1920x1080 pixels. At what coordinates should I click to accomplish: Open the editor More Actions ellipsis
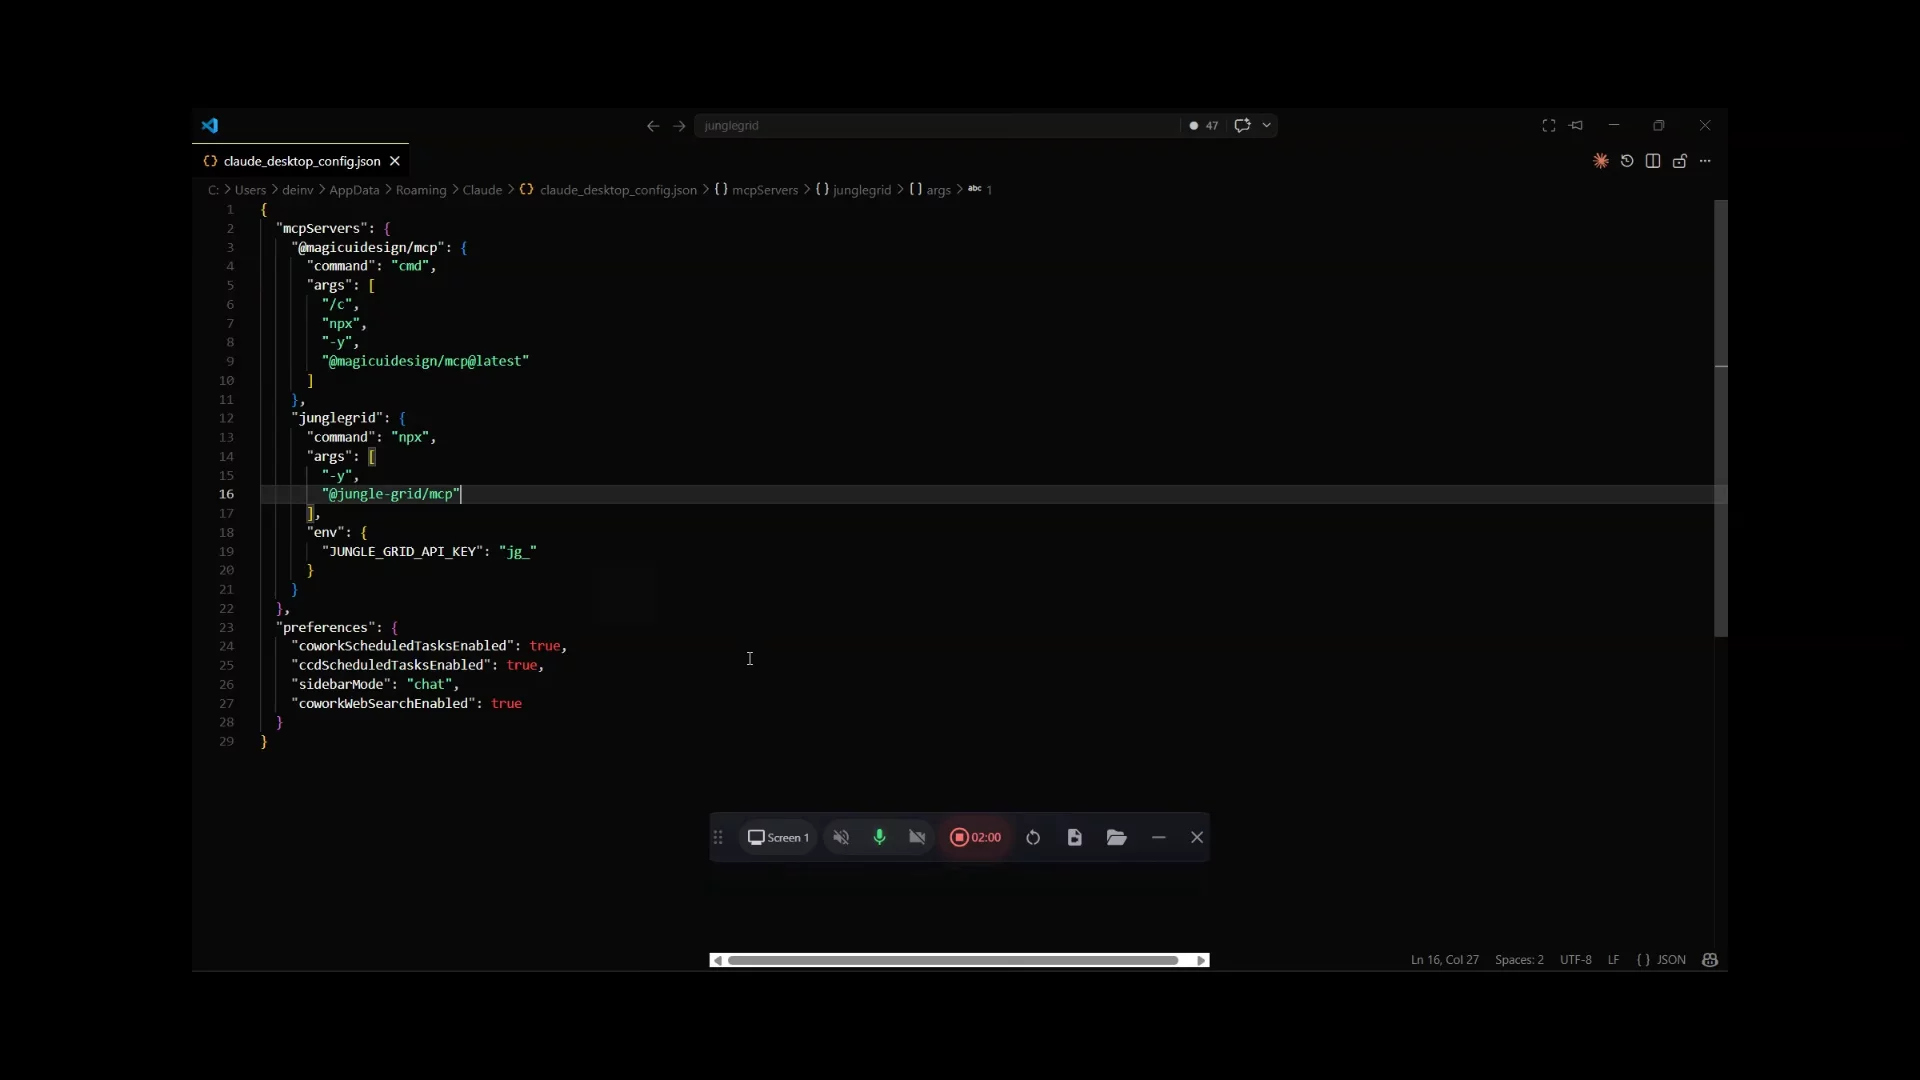[1706, 161]
